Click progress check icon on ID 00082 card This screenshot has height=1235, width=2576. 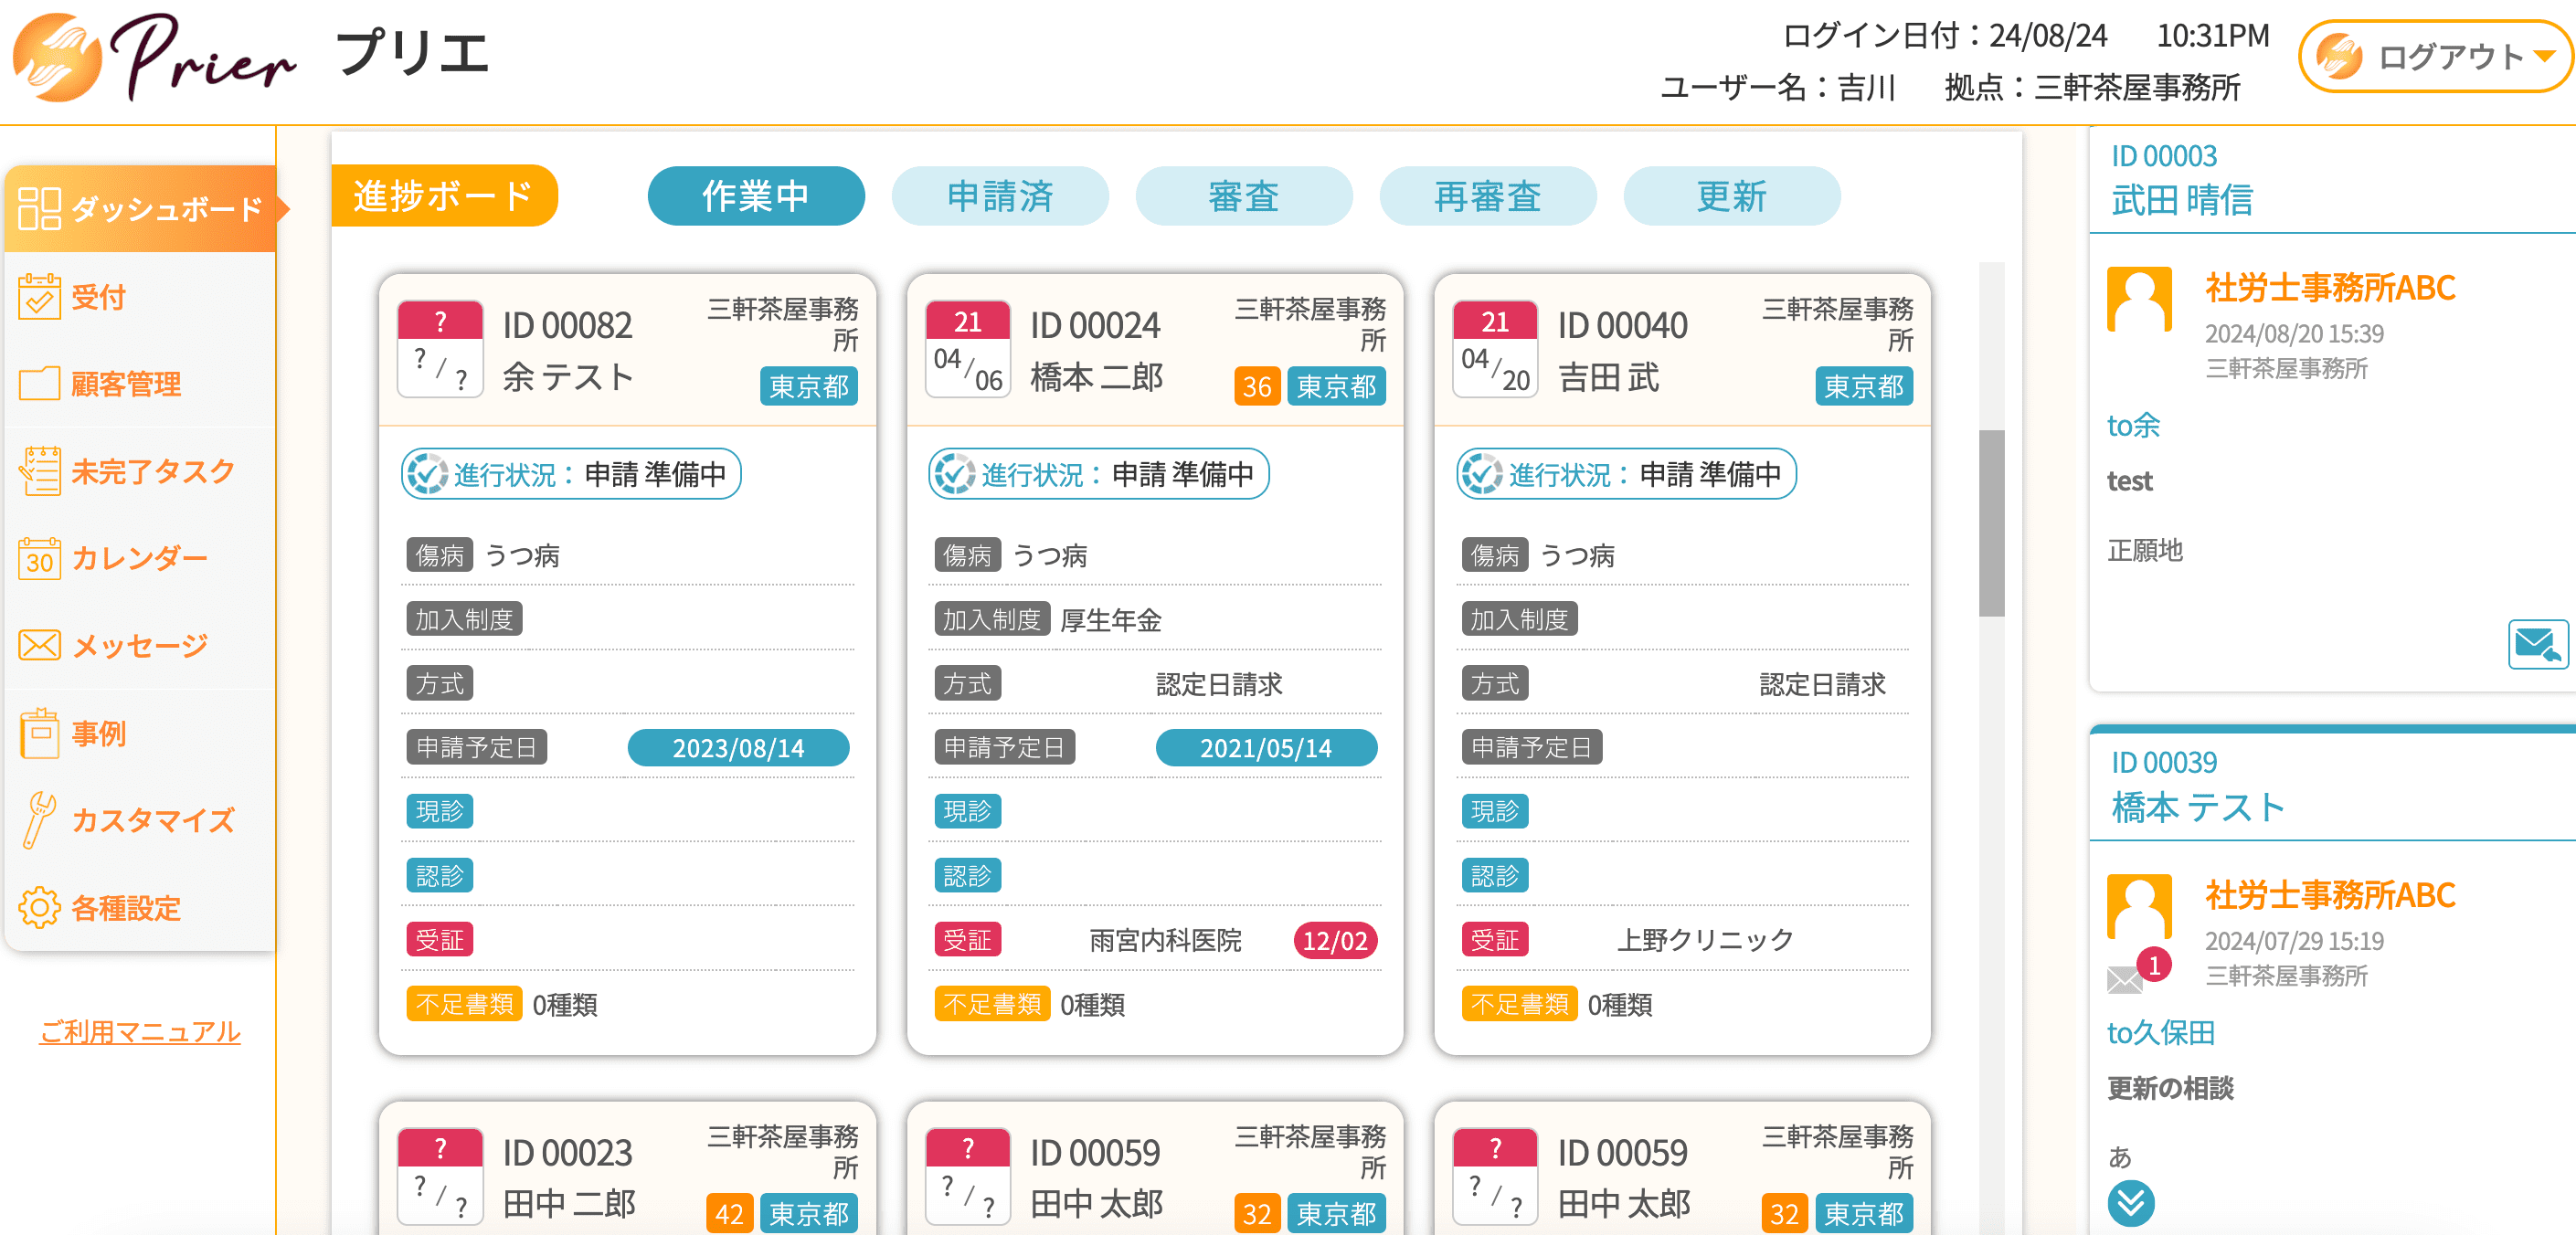point(428,474)
